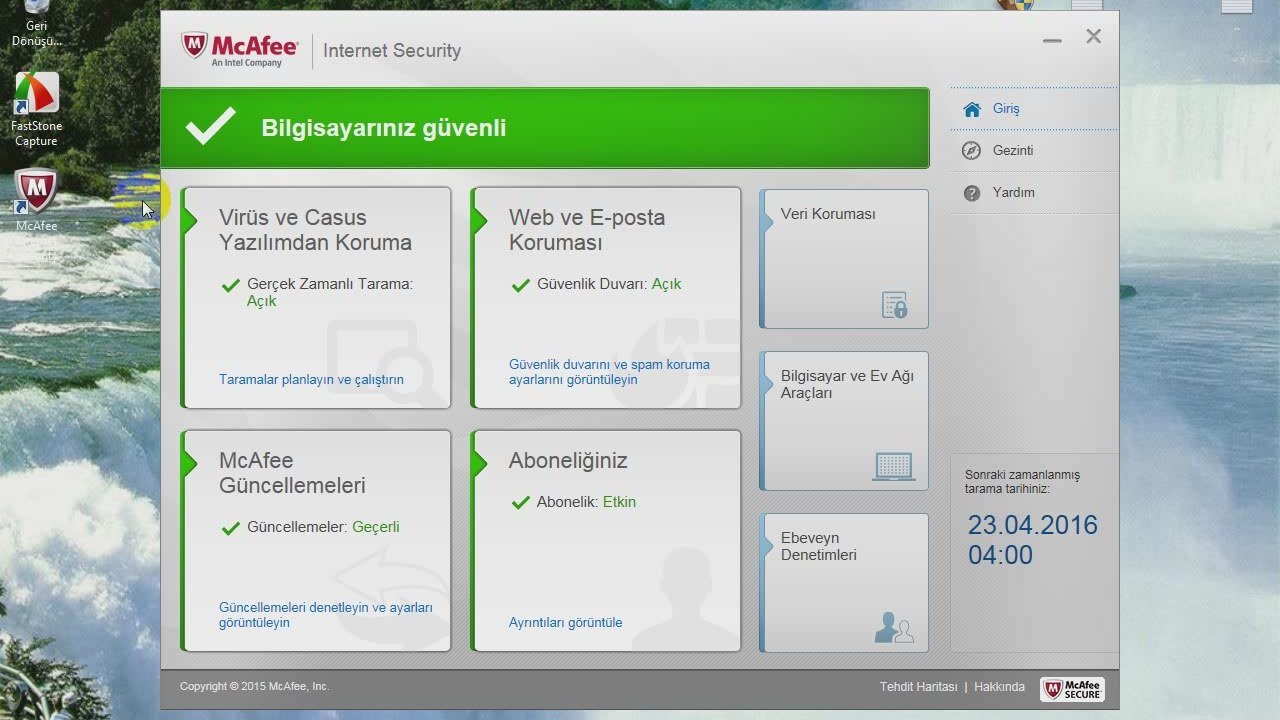Click the Veri Koruması lock document icon
The image size is (1280, 720).
(x=894, y=304)
